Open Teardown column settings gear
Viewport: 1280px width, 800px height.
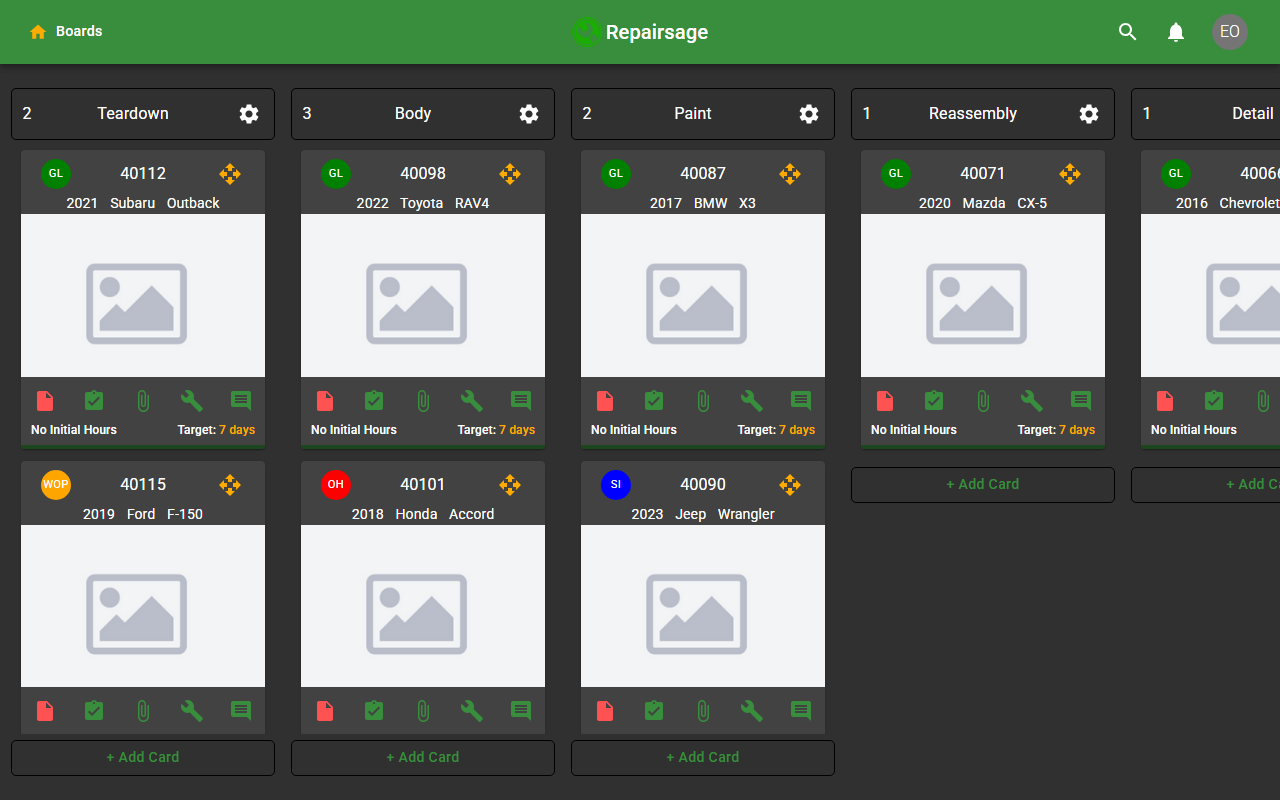click(249, 114)
